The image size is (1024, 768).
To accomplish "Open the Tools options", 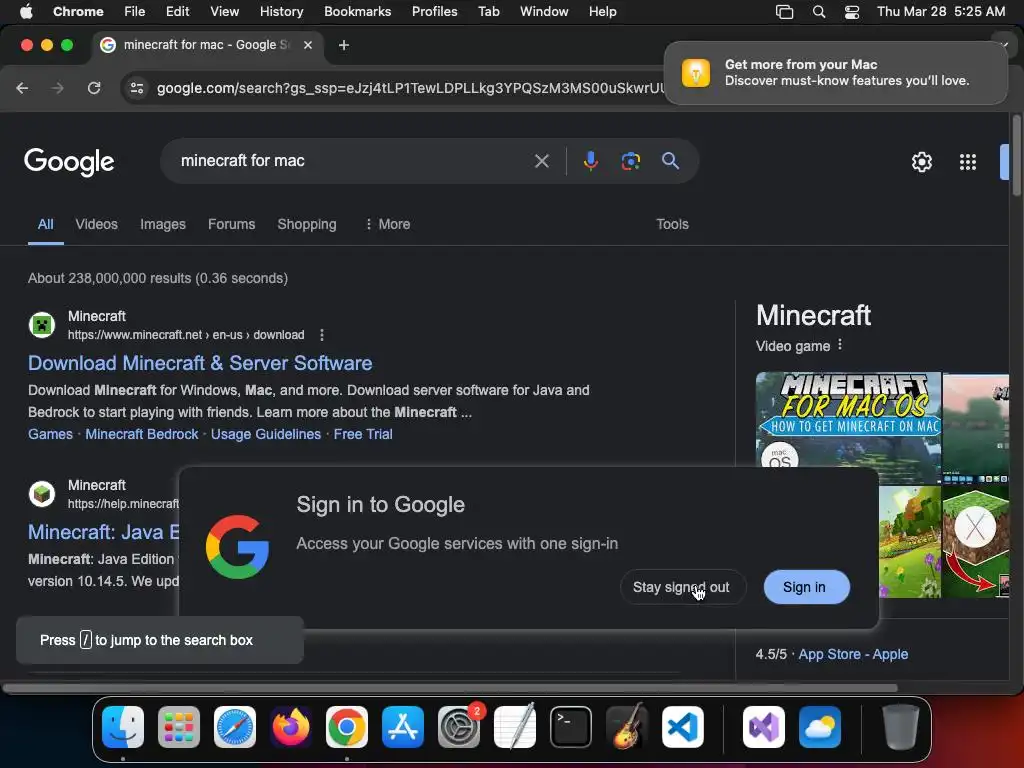I will coord(672,224).
